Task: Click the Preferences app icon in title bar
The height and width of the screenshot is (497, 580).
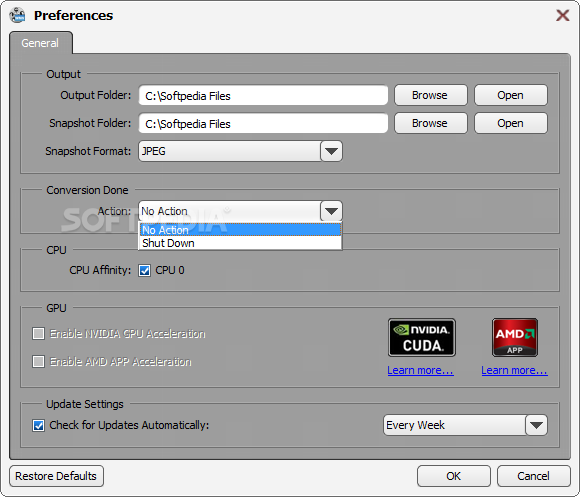Action: pyautogui.click(x=17, y=15)
